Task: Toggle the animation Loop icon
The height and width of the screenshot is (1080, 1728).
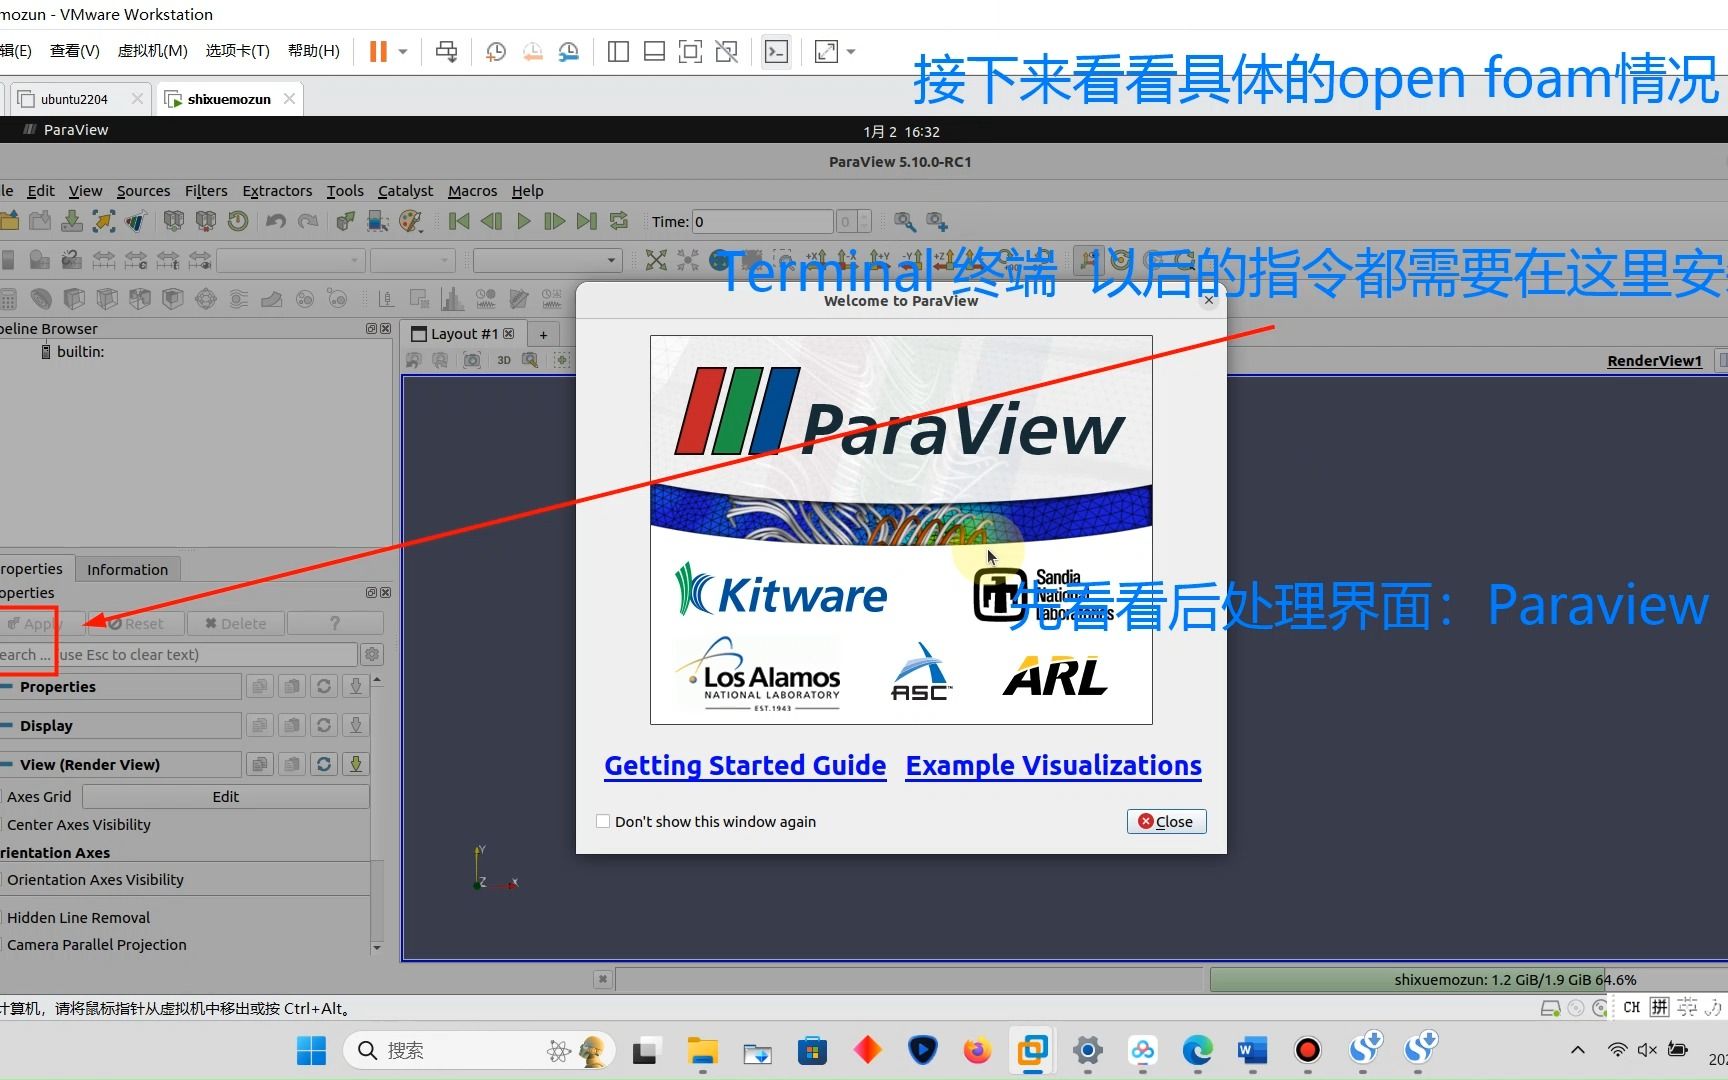Action: tap(619, 221)
